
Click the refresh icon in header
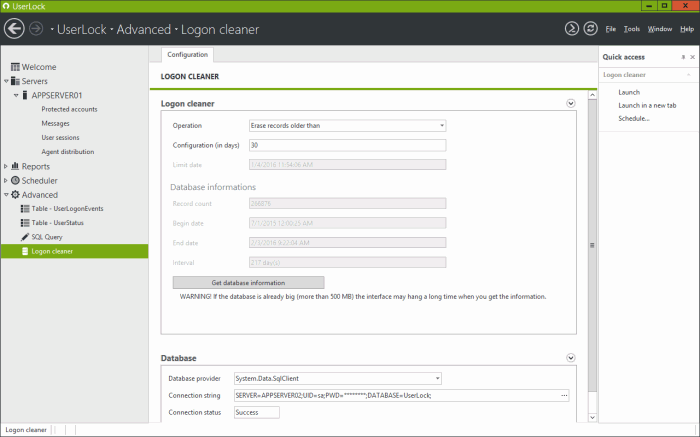click(x=590, y=29)
